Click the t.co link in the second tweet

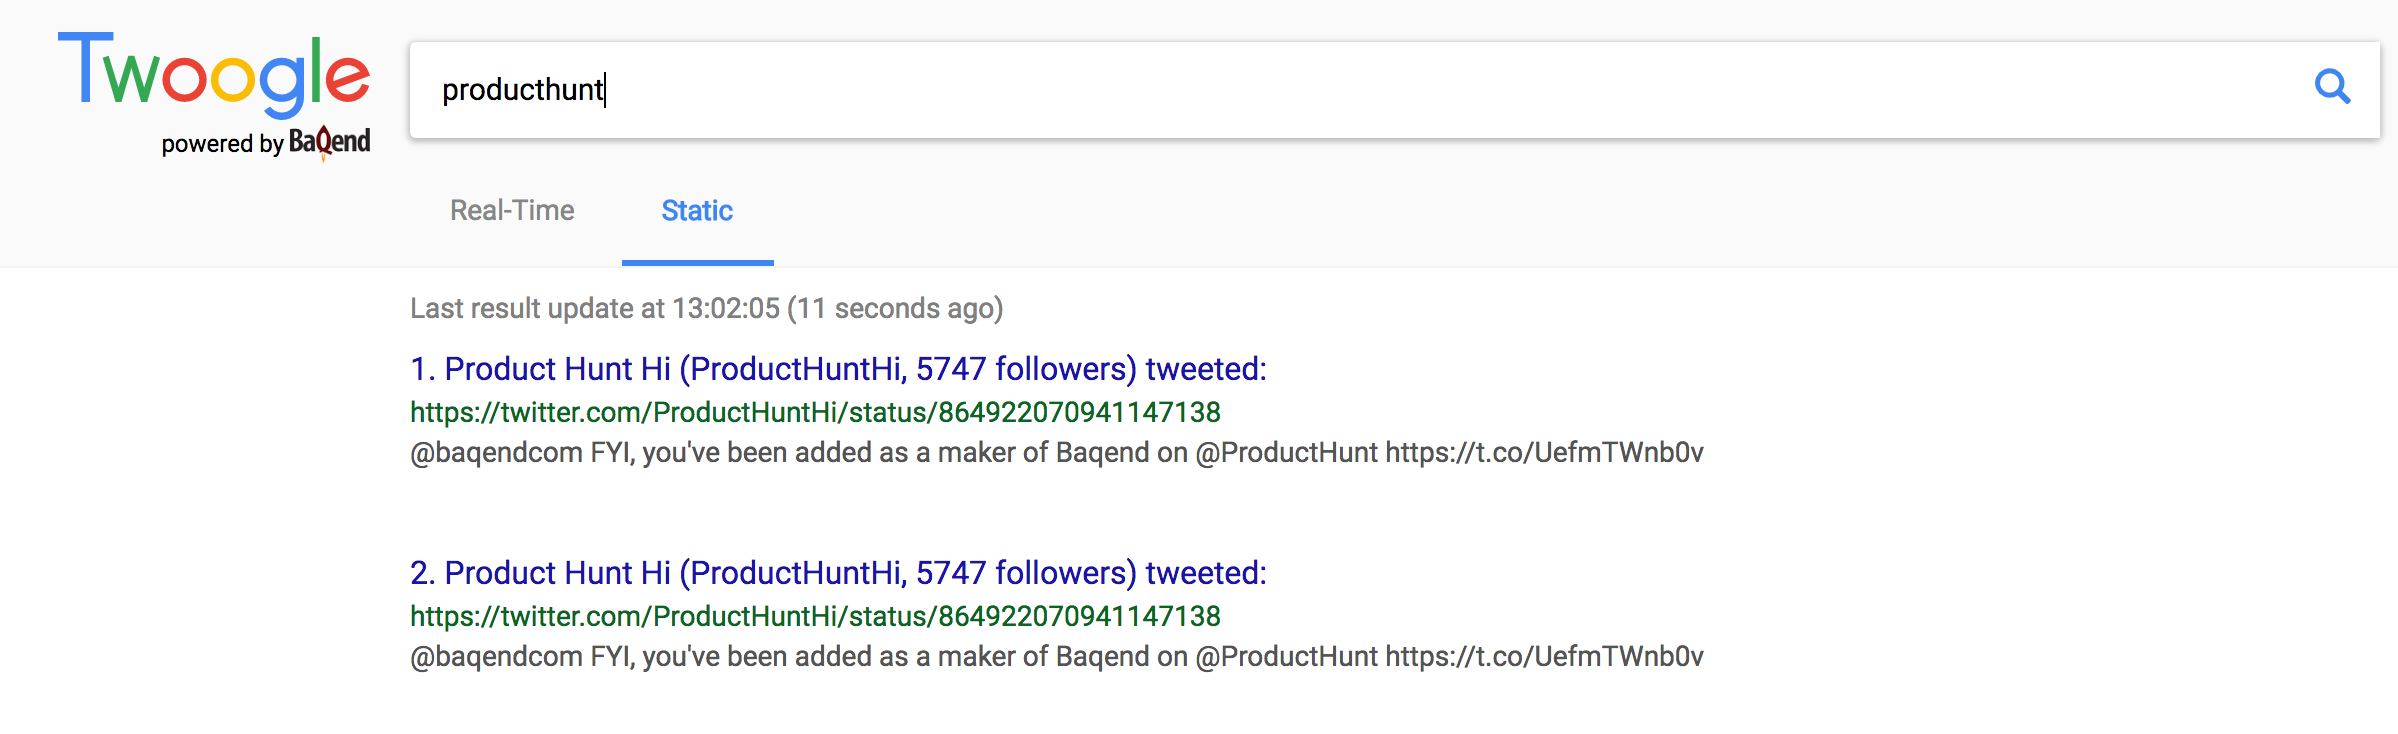[x=1544, y=657]
